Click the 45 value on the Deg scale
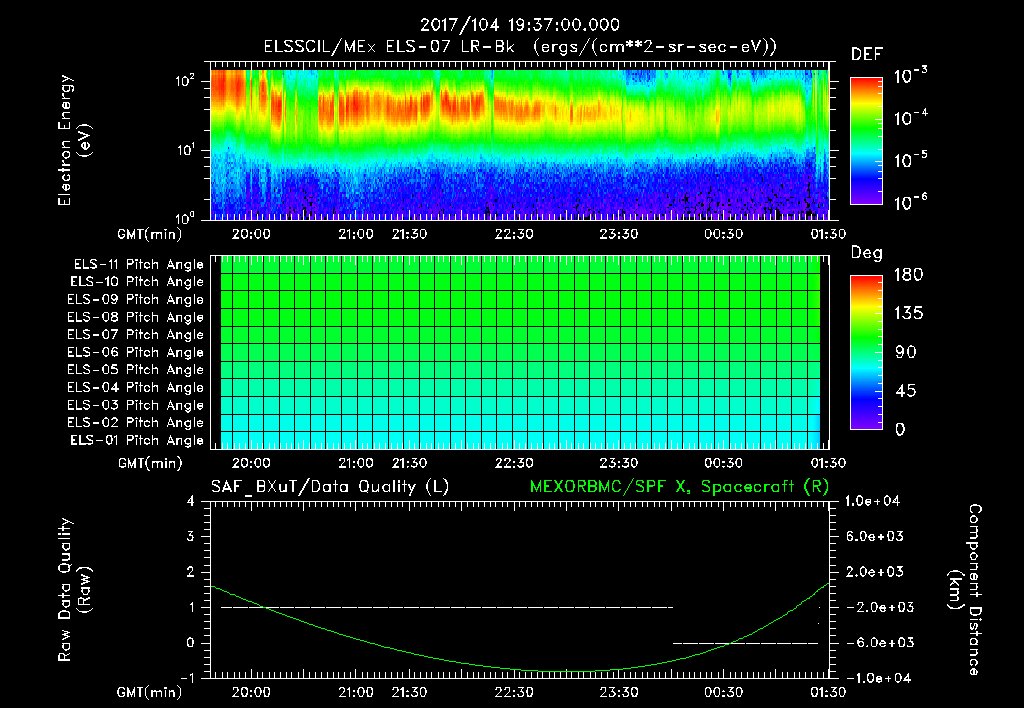Viewport: 1024px width, 708px height. pos(908,391)
